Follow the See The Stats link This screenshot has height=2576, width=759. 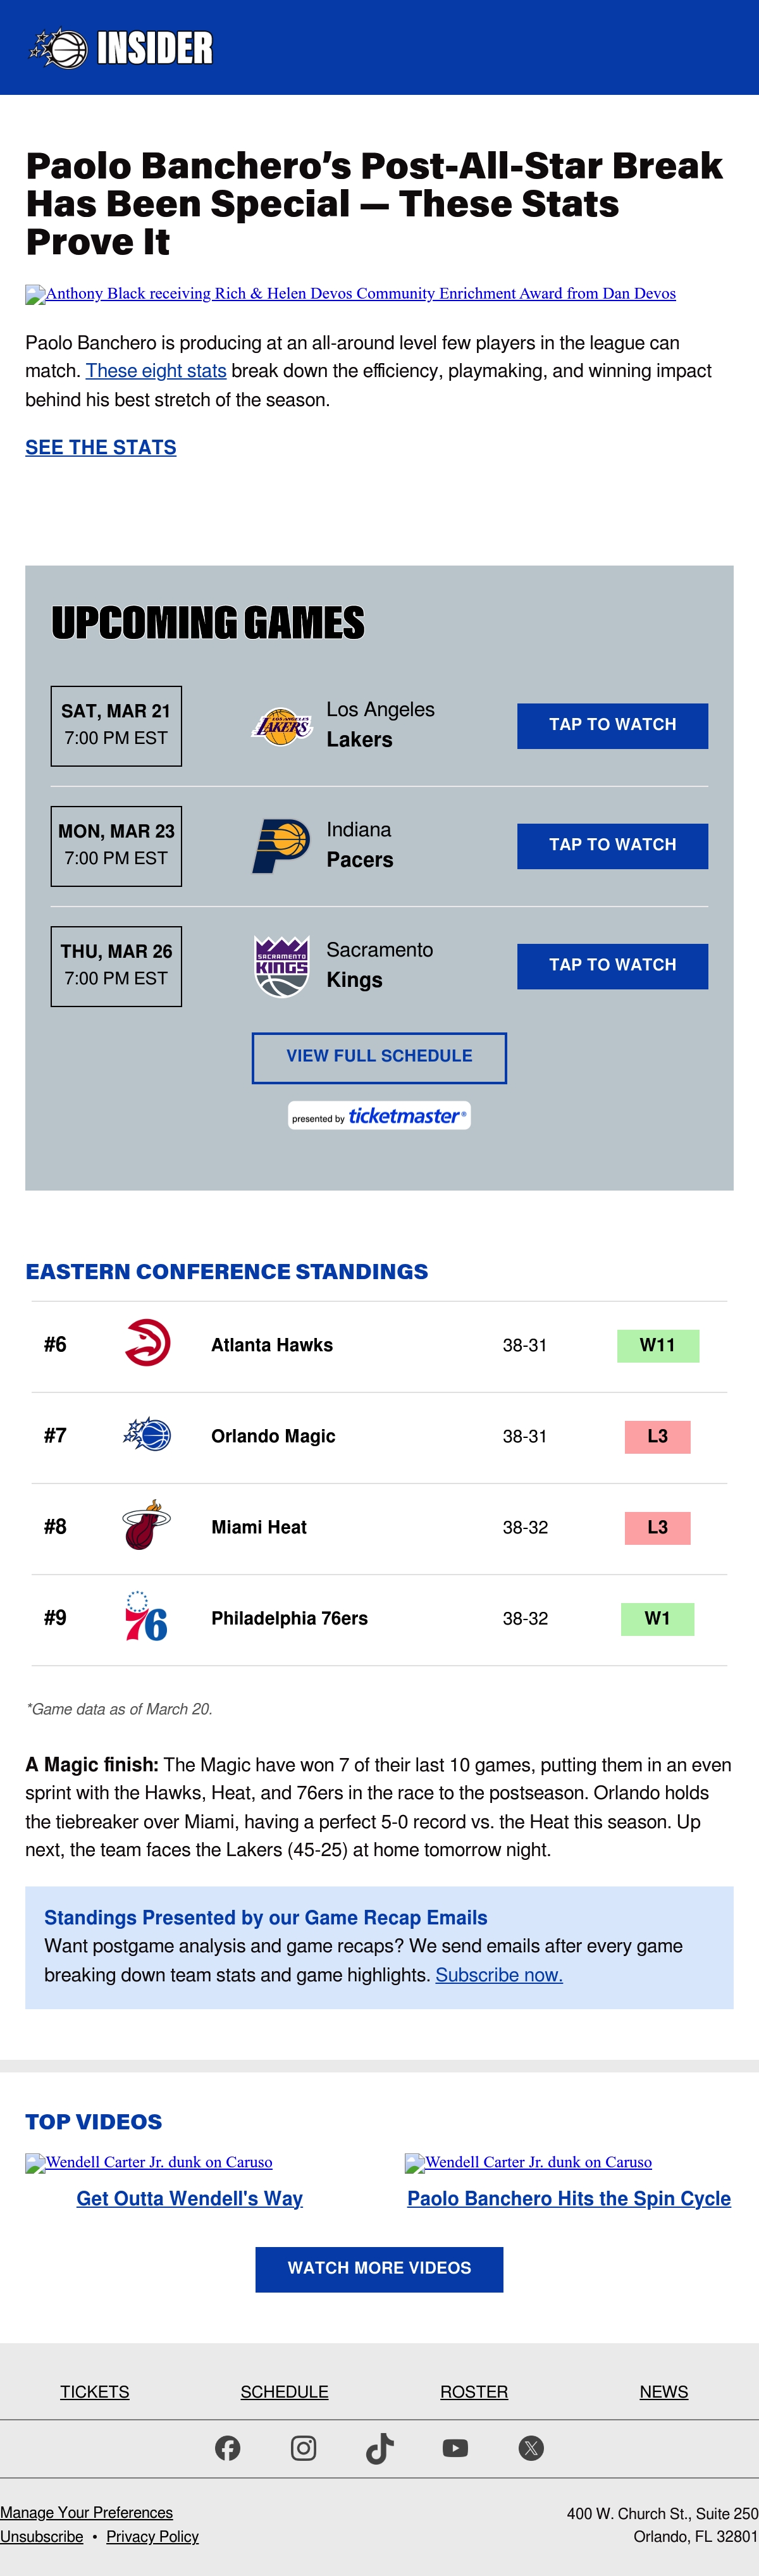(101, 447)
